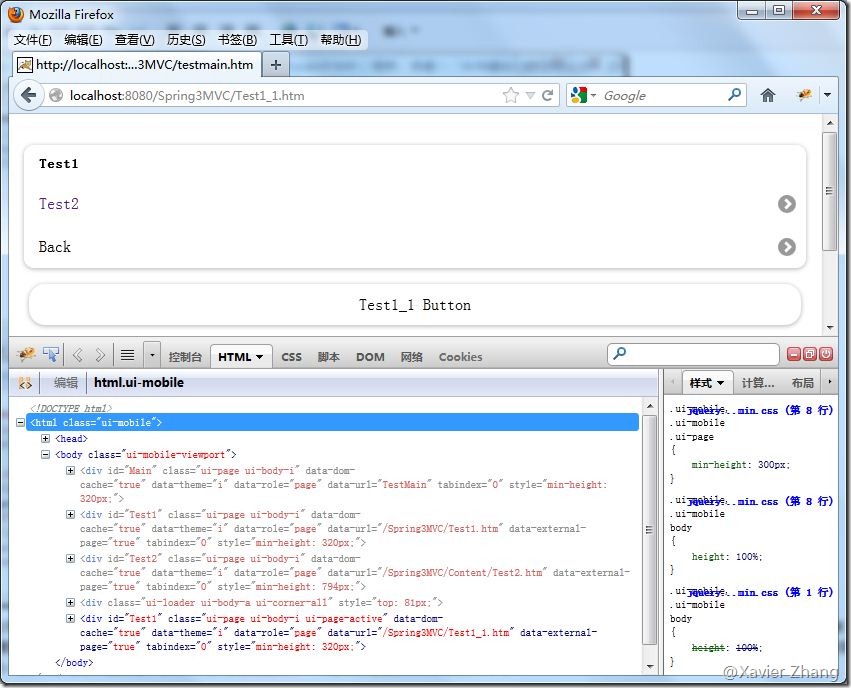Click the Firebug search input field
This screenshot has width=851, height=688.
tap(700, 355)
